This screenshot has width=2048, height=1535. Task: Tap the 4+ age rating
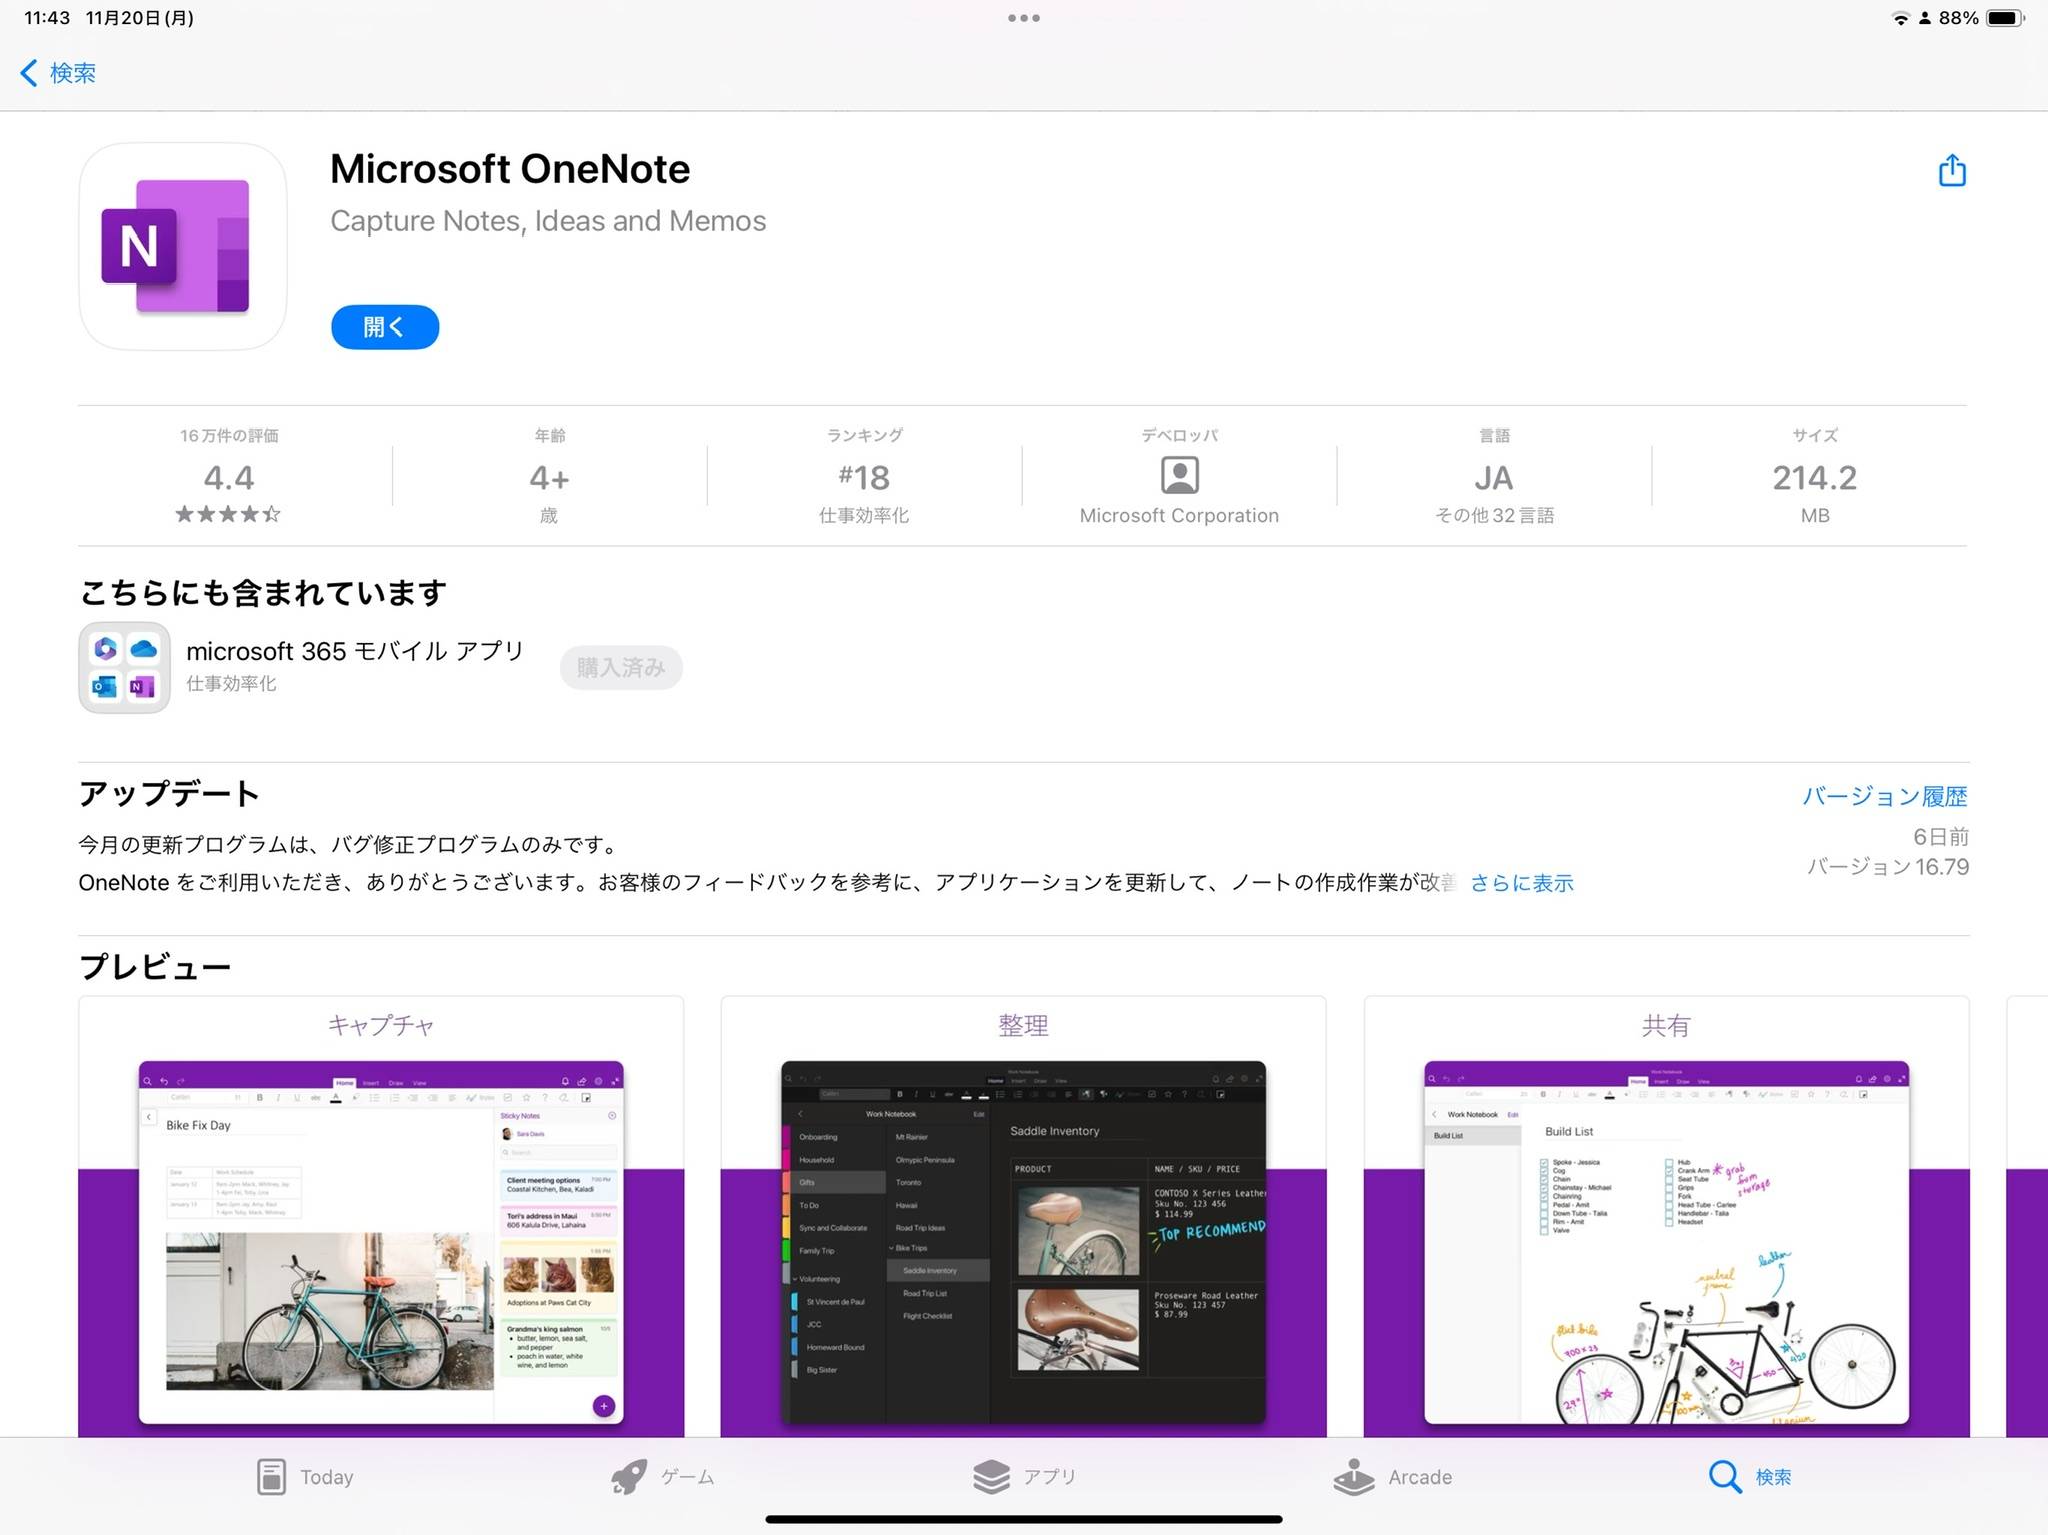pyautogui.click(x=549, y=478)
